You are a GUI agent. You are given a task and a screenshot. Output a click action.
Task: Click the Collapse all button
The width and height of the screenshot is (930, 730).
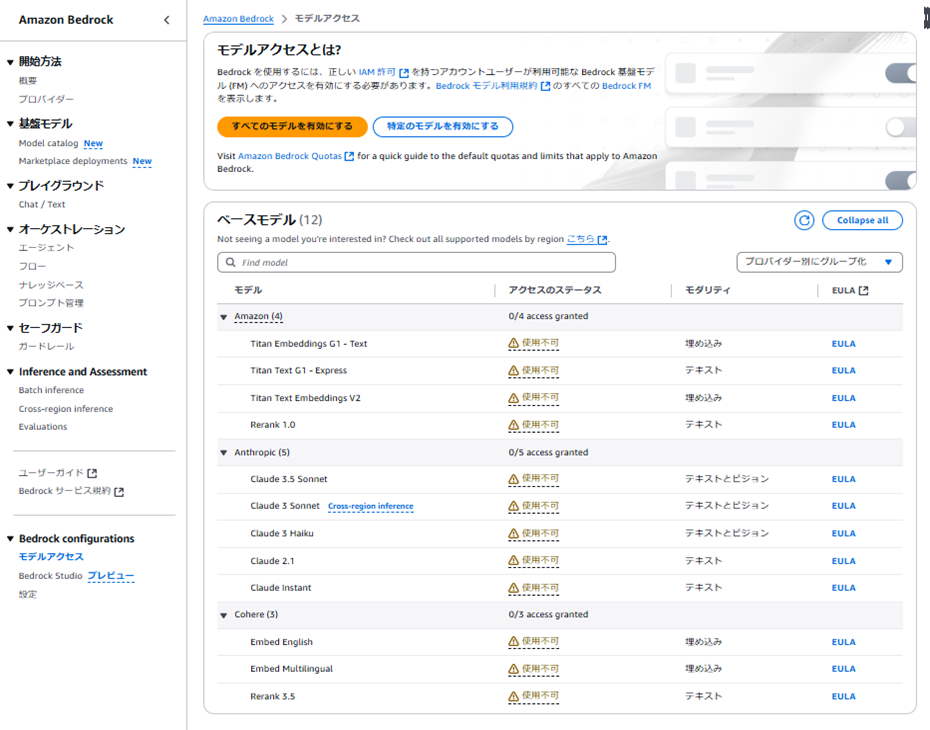(862, 221)
